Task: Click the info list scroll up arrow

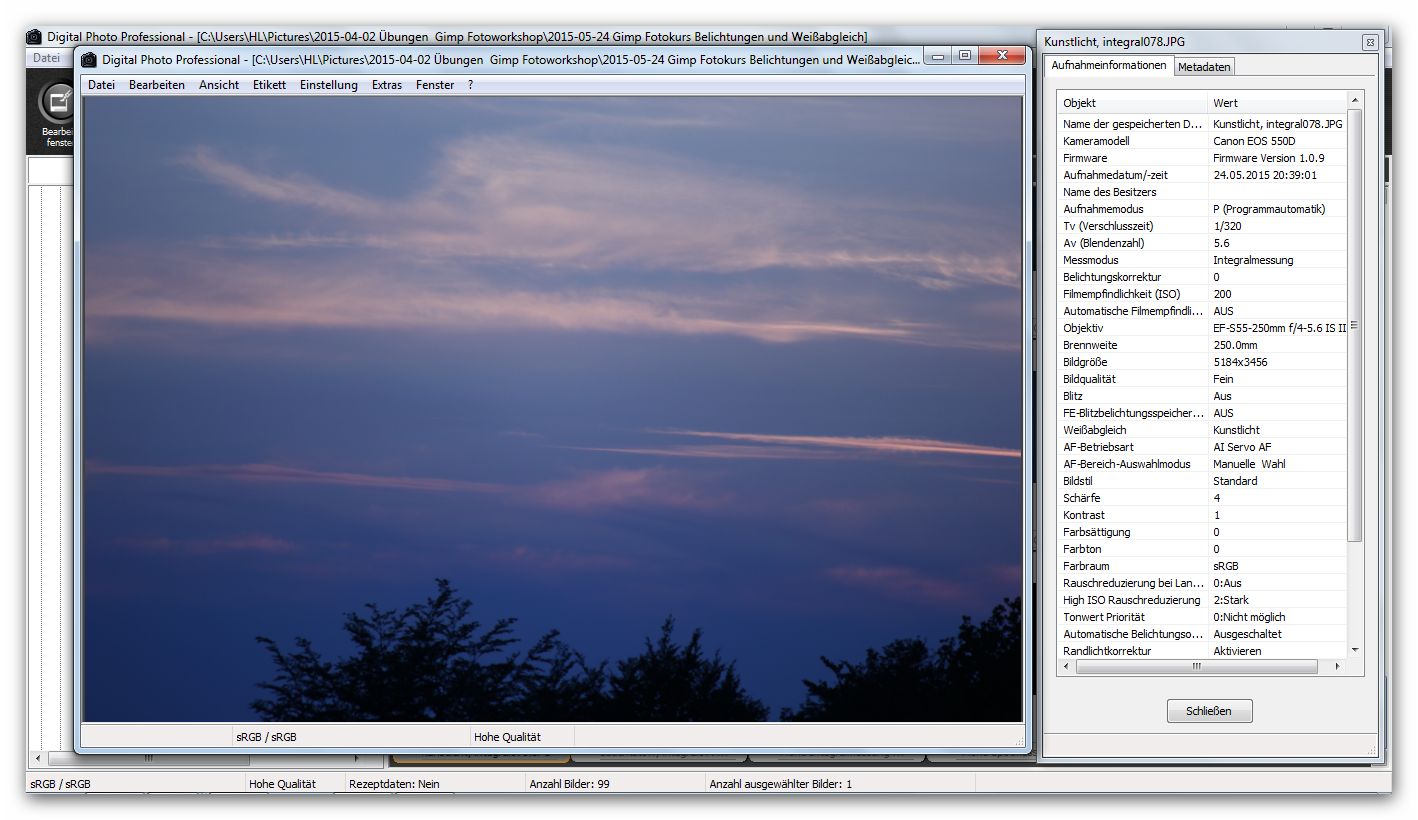Action: pyautogui.click(x=1355, y=101)
